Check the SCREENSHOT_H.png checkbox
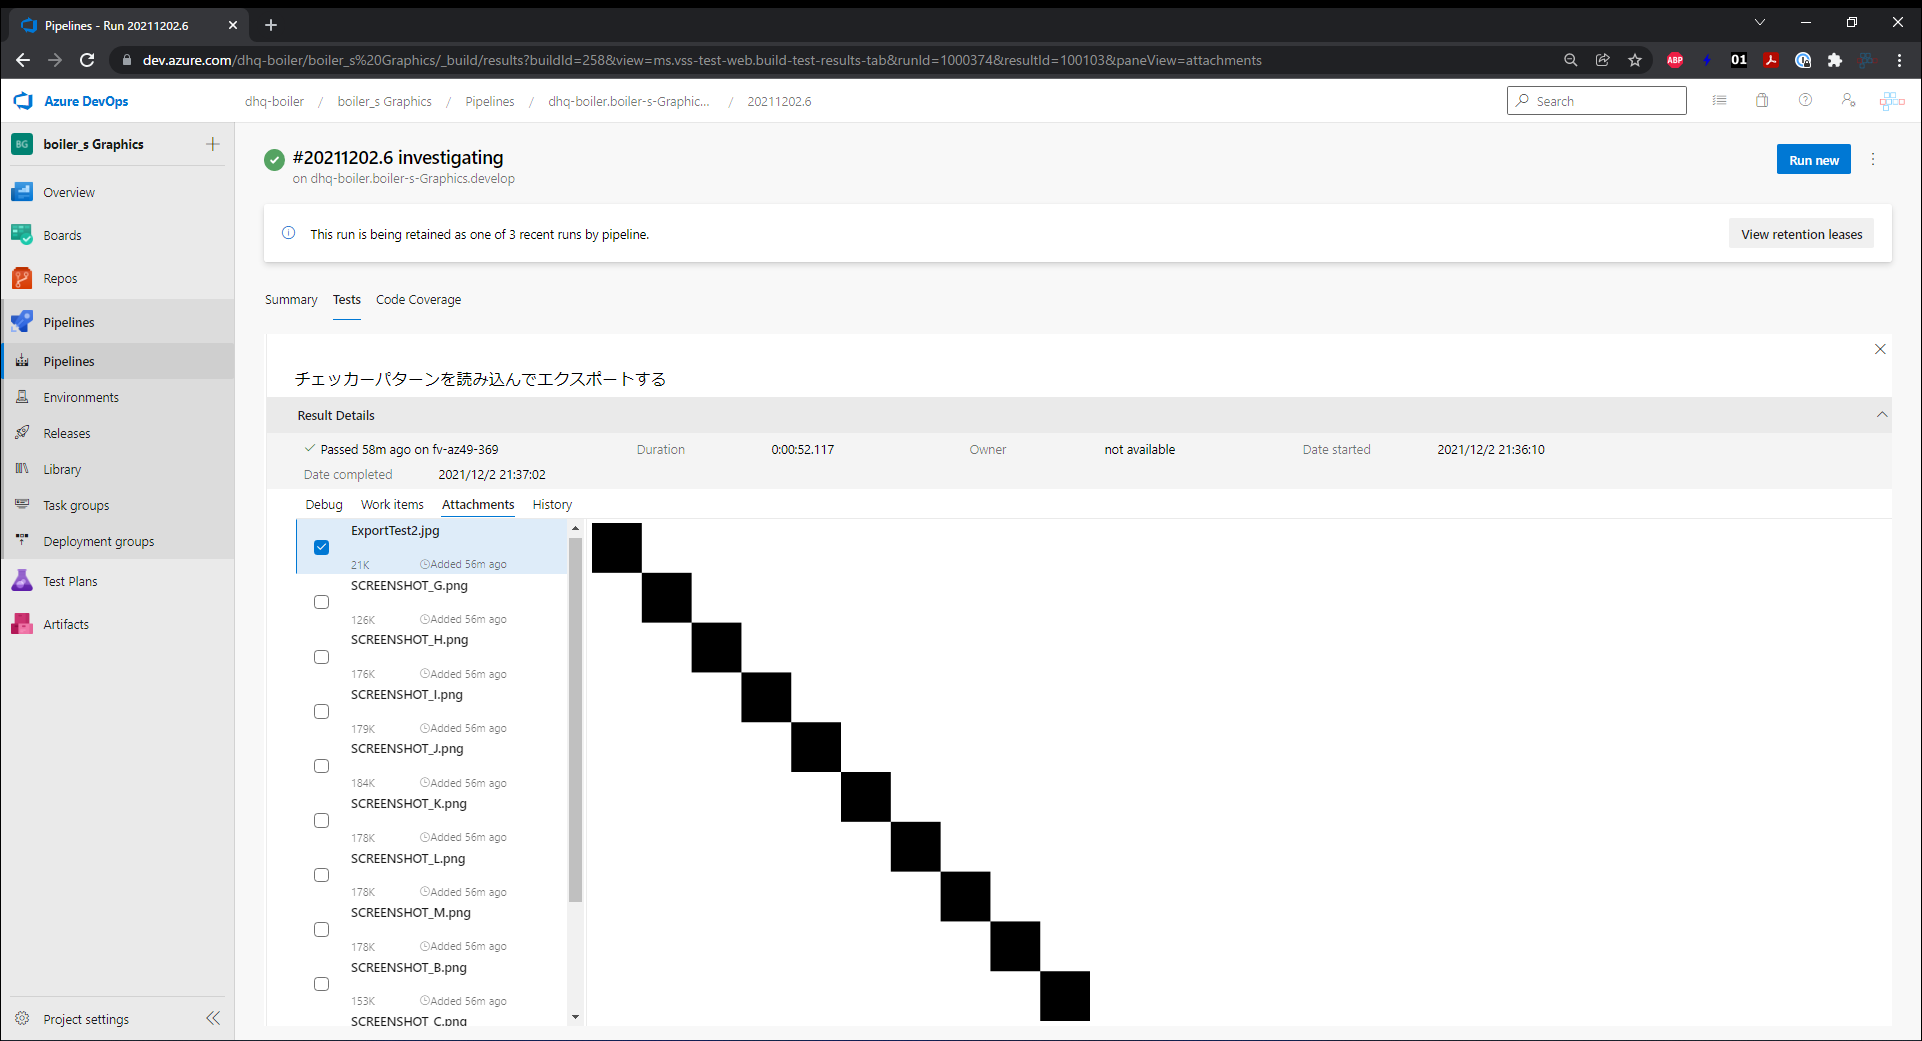Screen dimensions: 1922x1041 (x=321, y=657)
